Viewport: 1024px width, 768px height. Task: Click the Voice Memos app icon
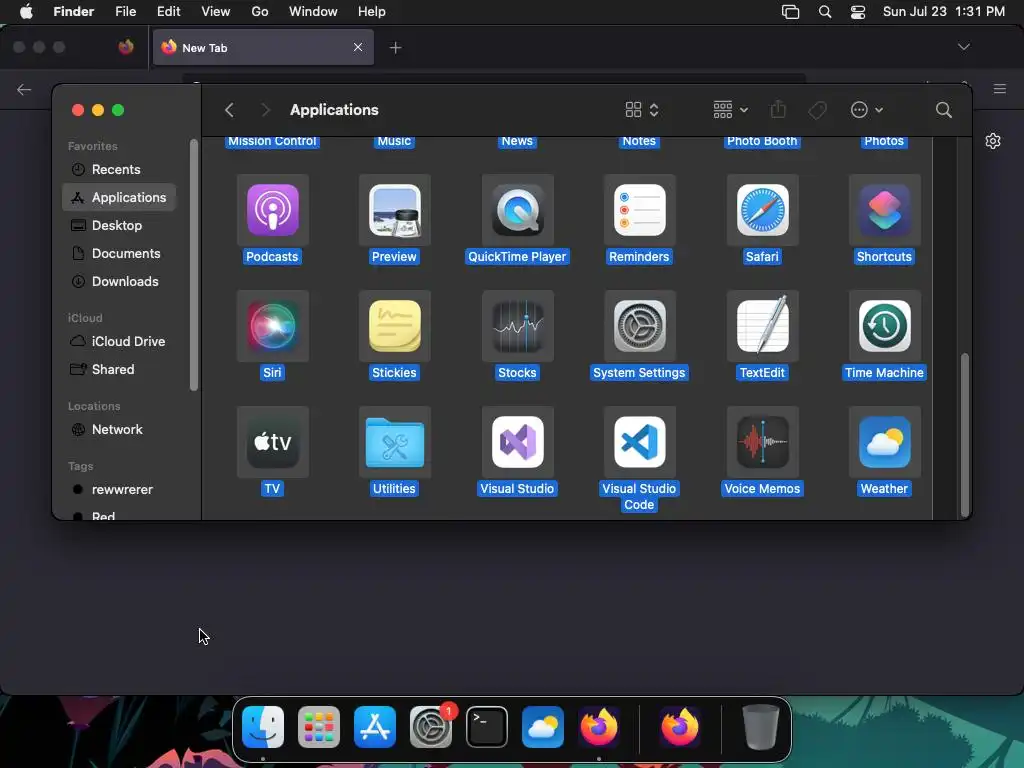click(762, 442)
